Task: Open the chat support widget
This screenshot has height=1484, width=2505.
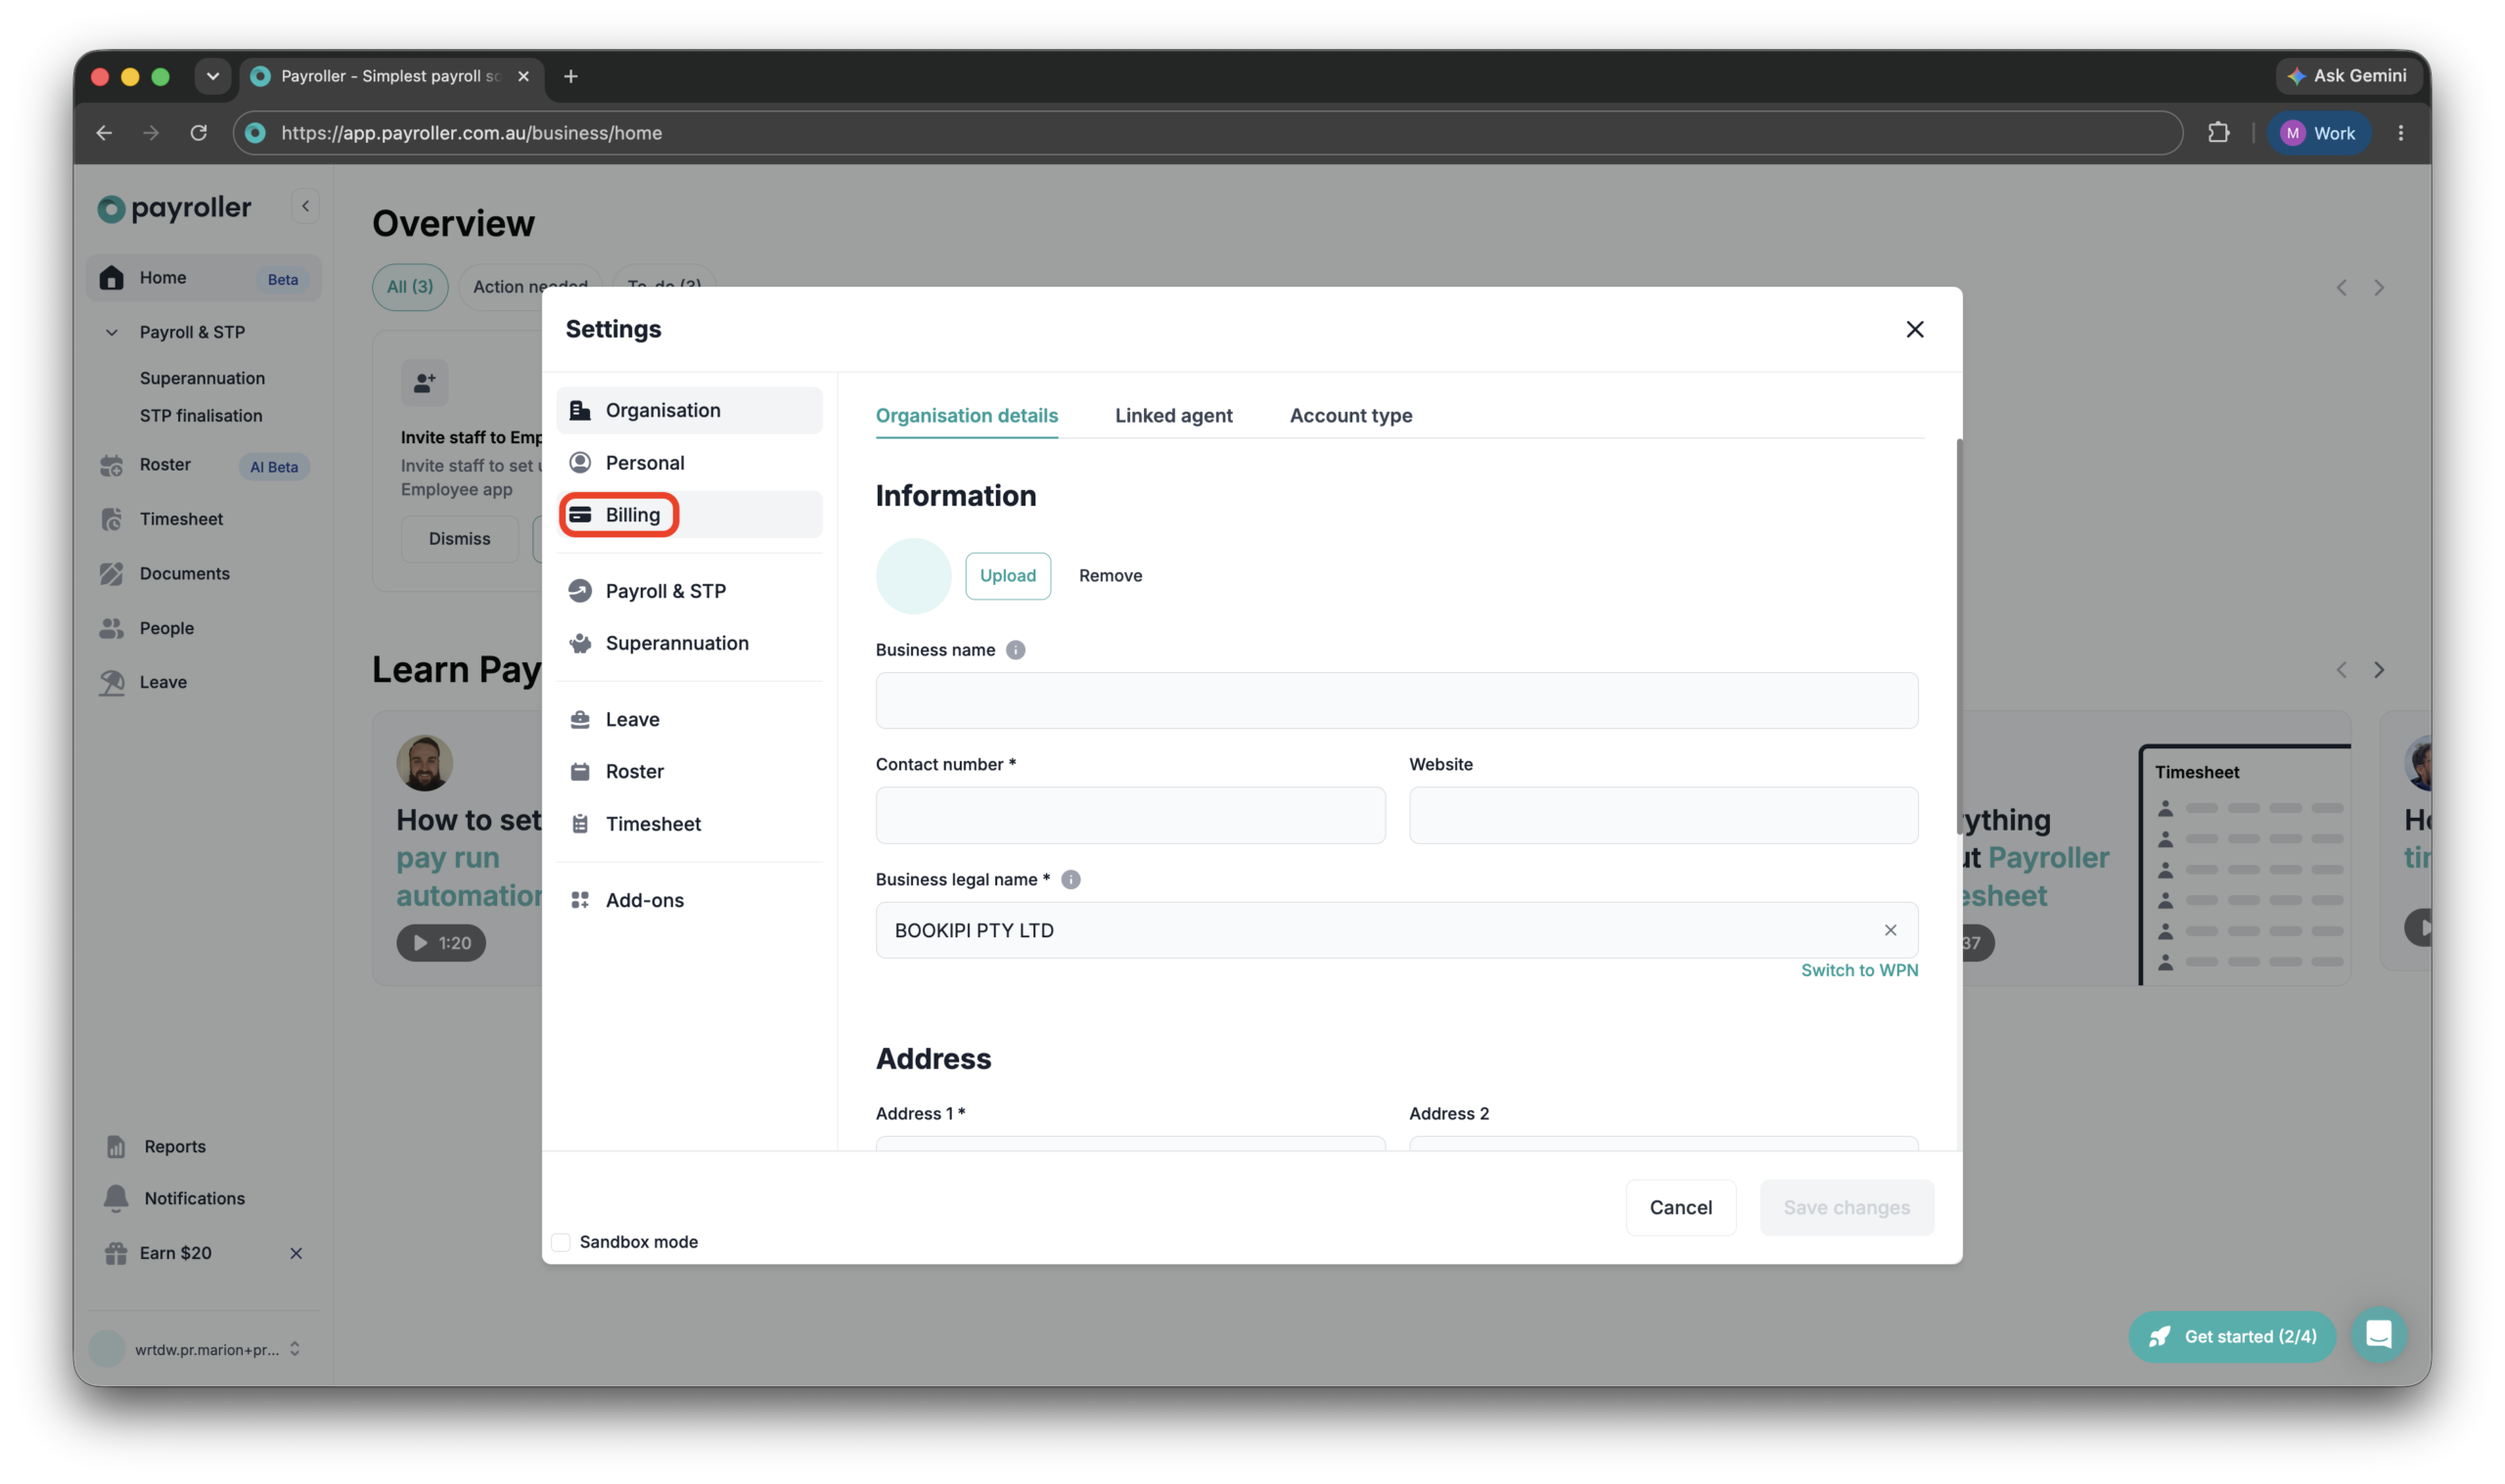Action: pos(2379,1335)
